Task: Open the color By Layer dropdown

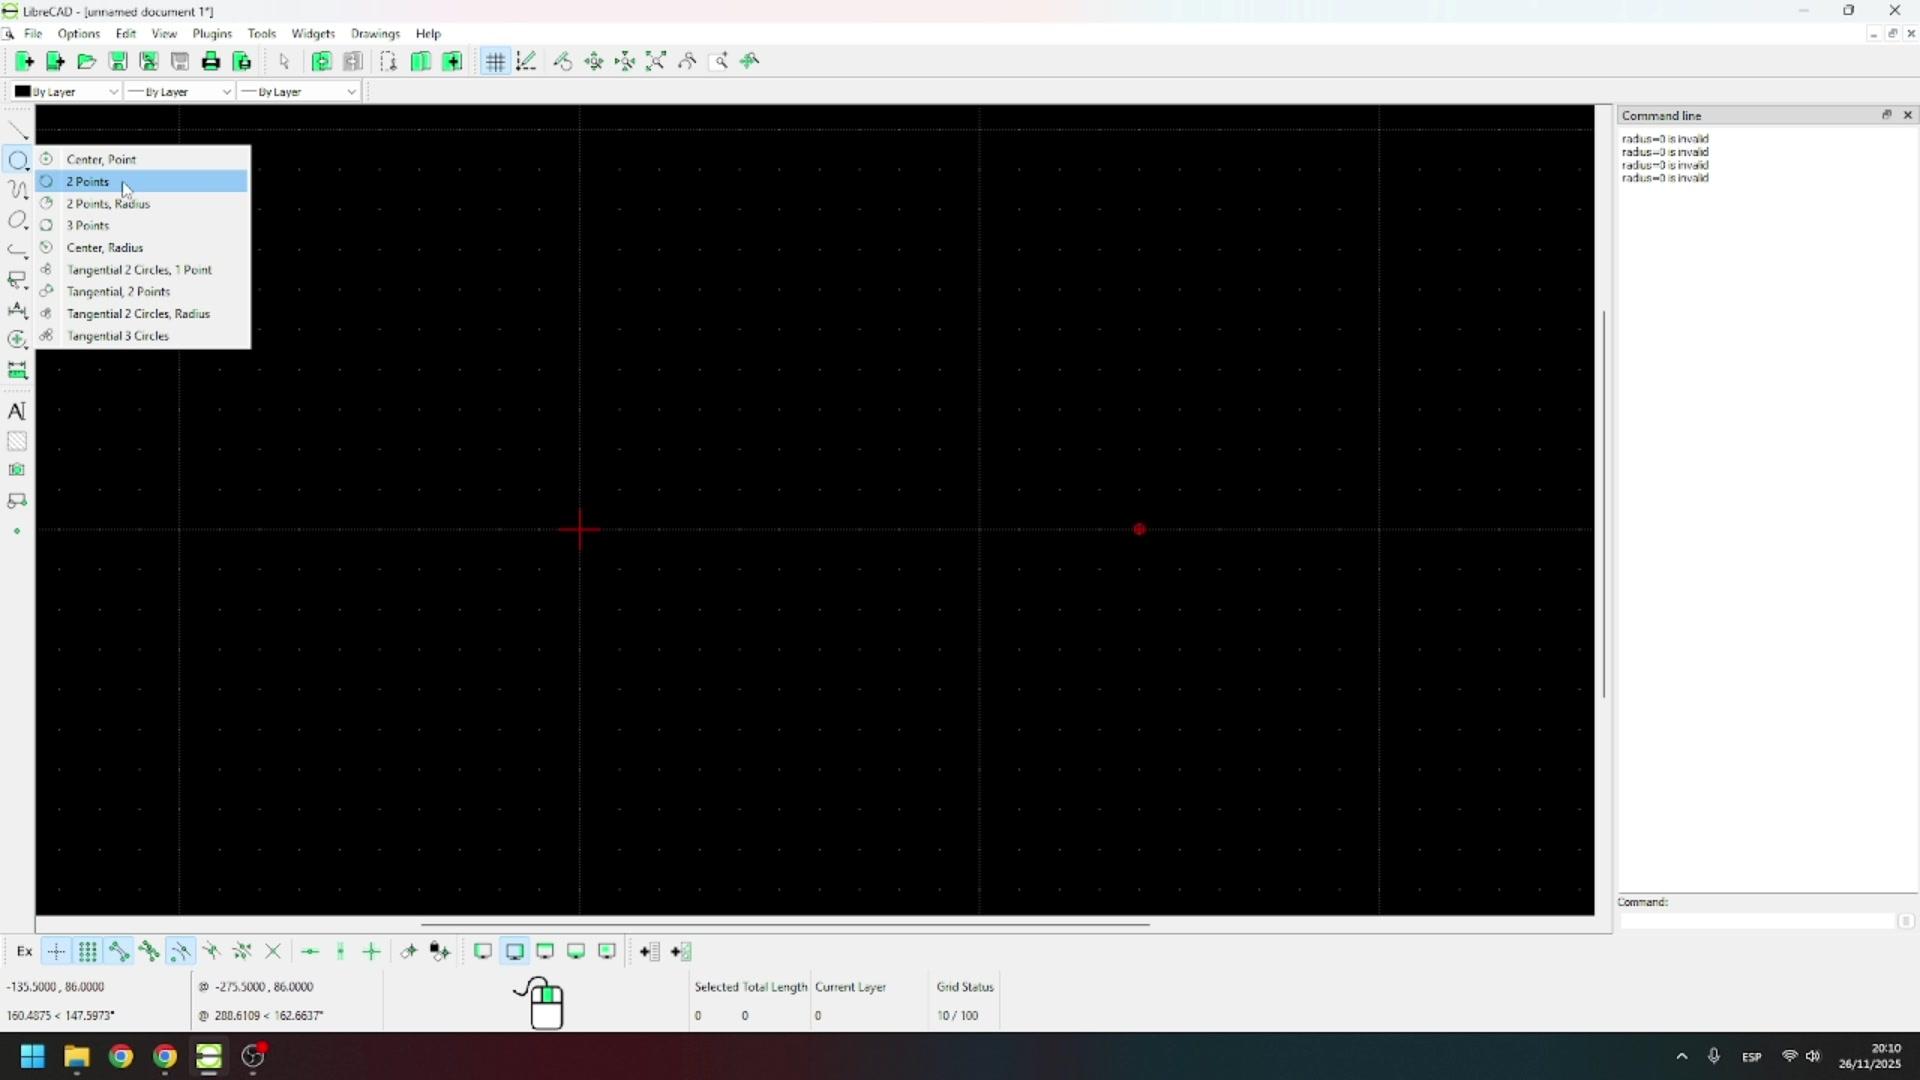Action: click(x=66, y=92)
